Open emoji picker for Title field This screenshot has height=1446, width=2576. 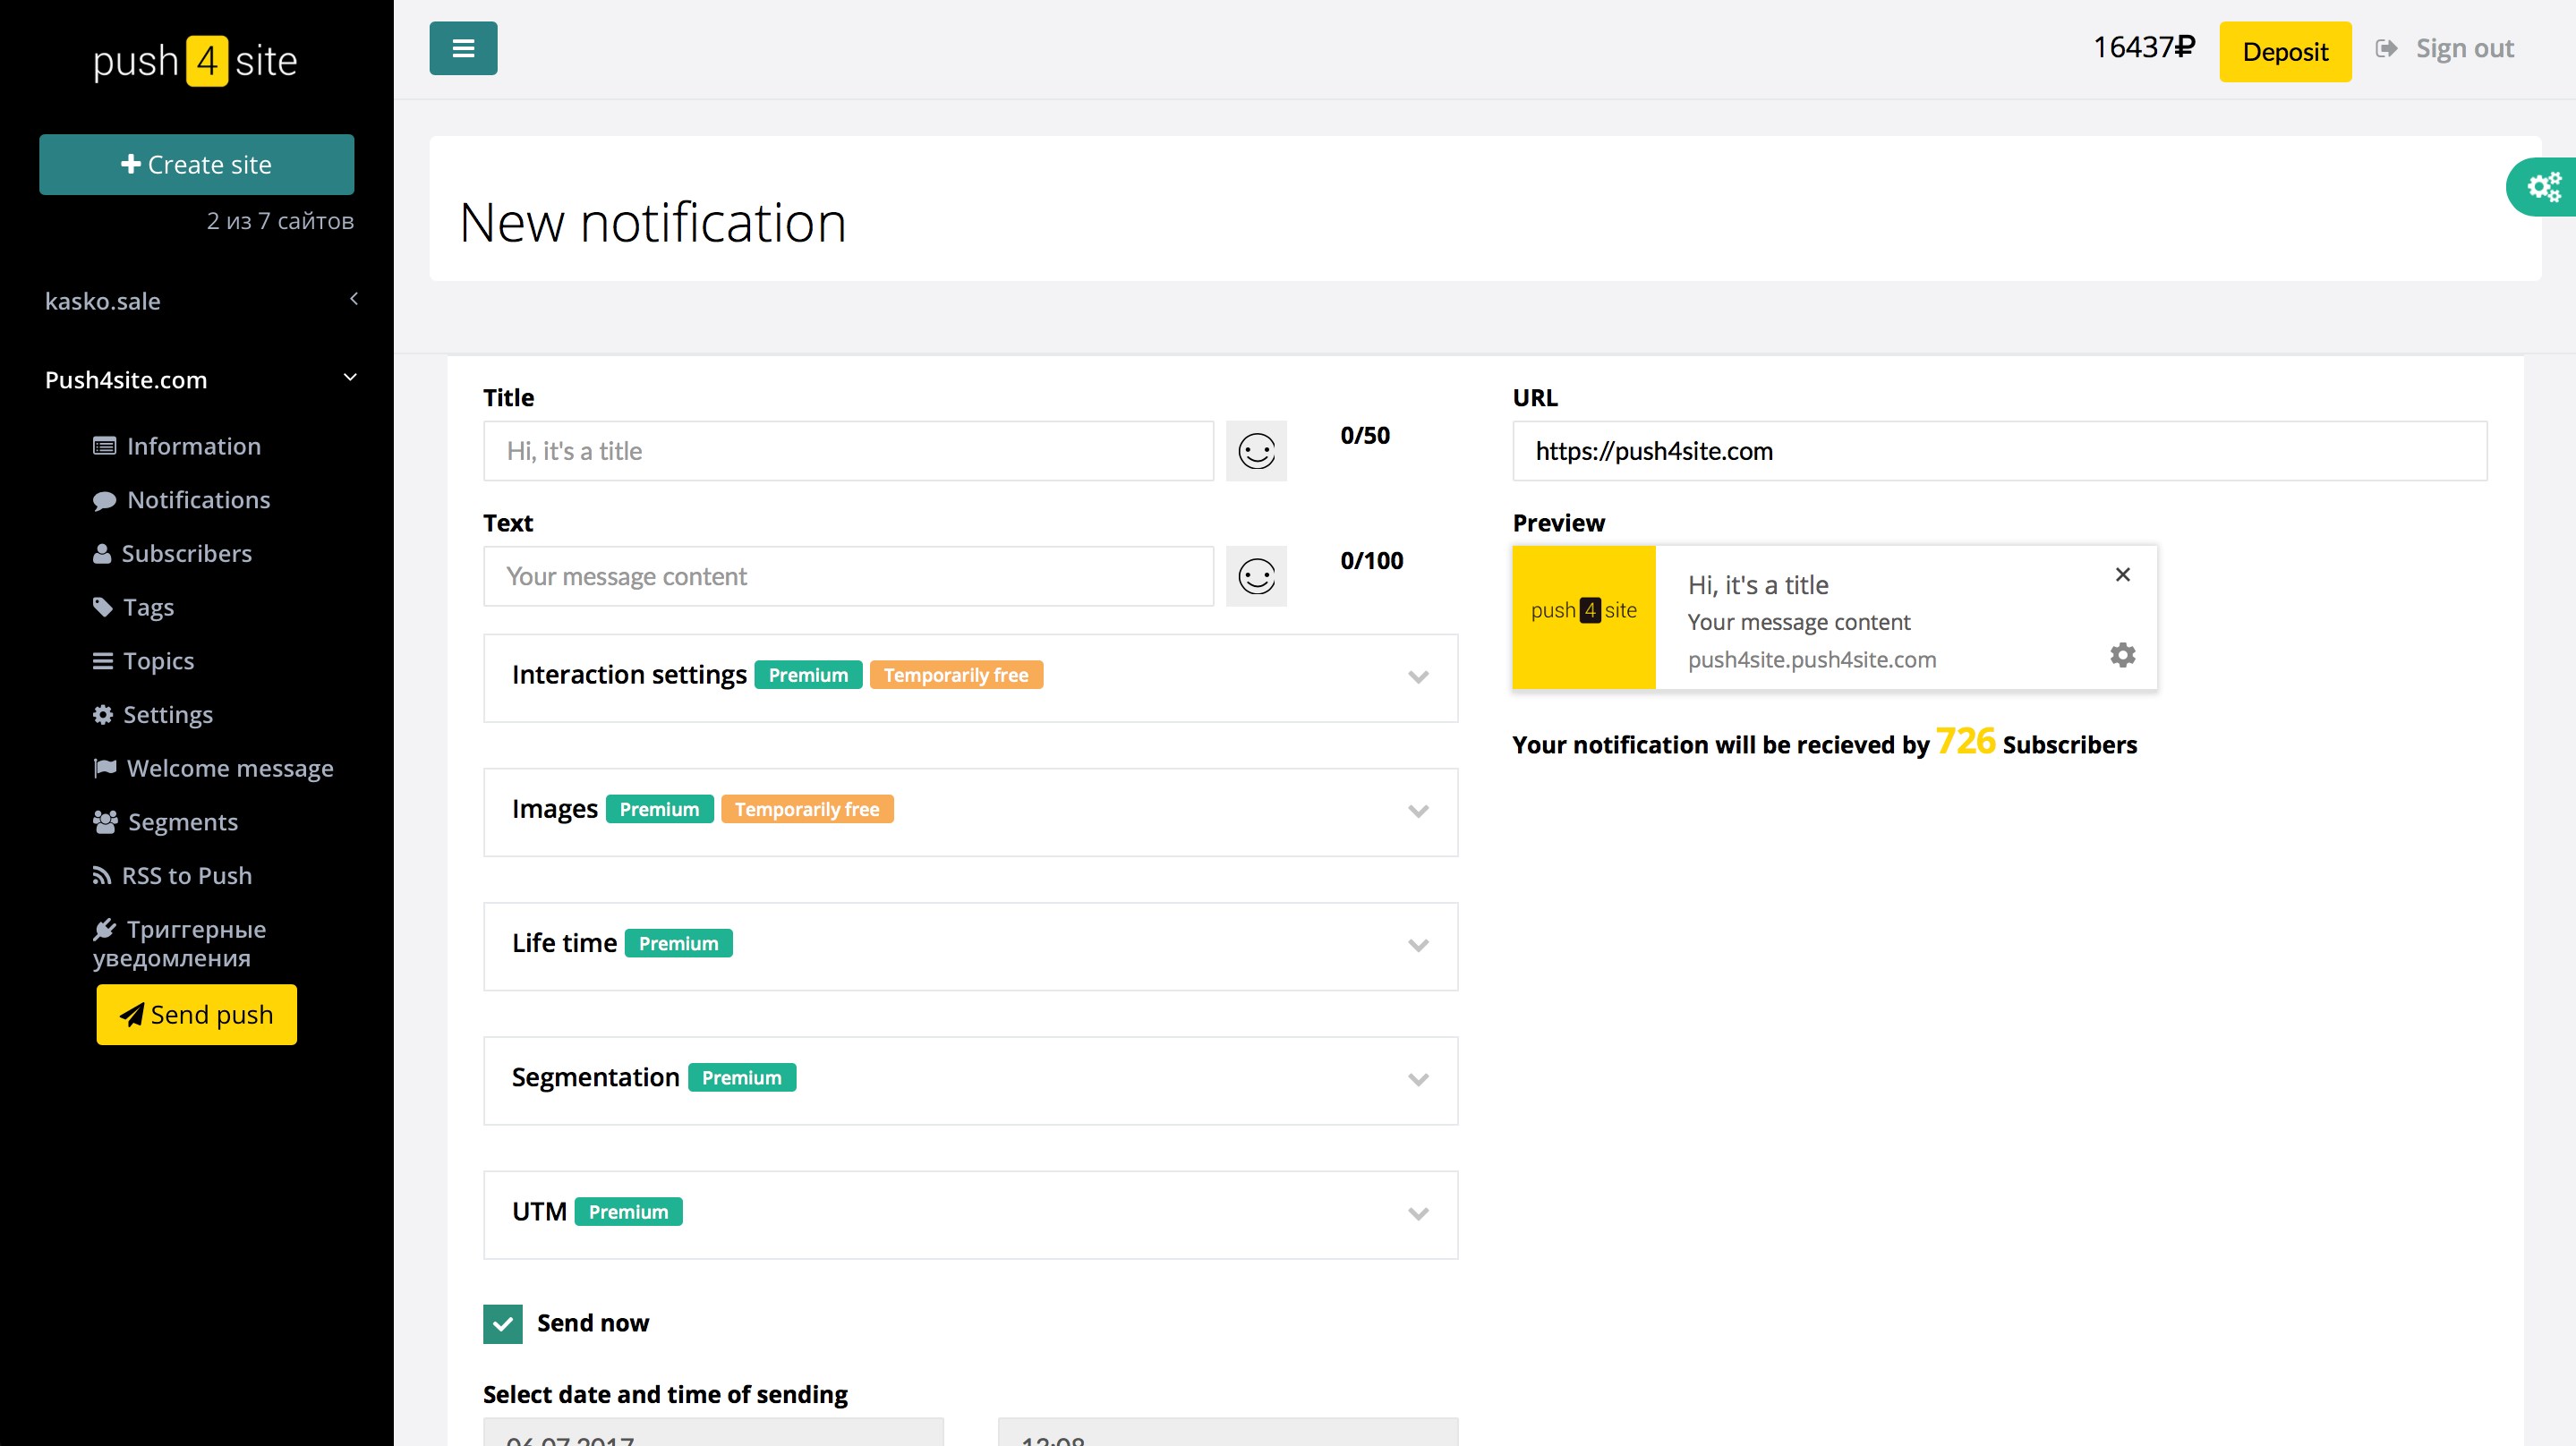[x=1256, y=451]
